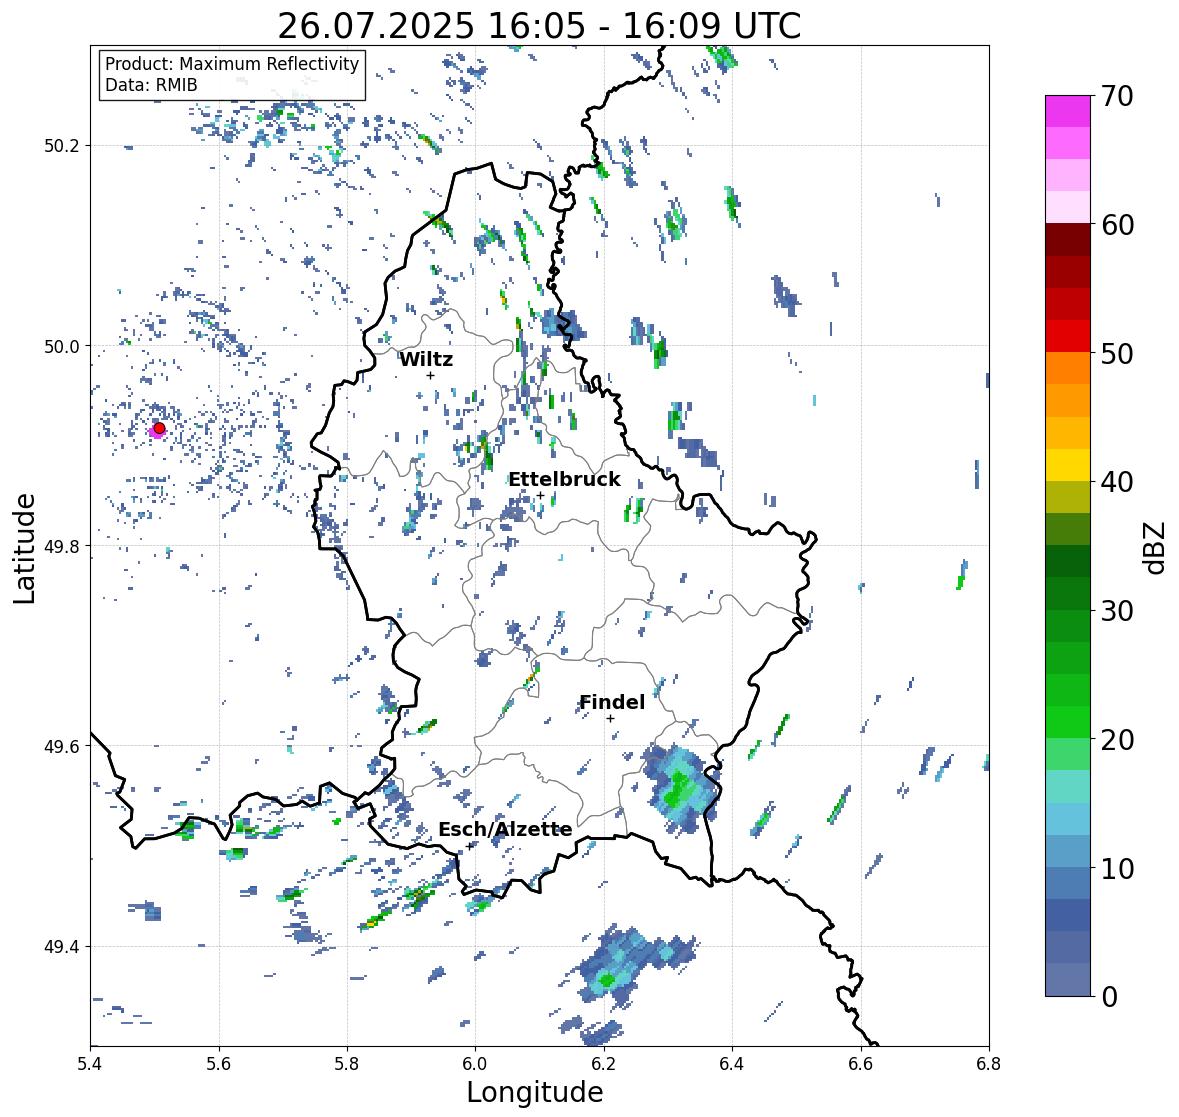Click the Findel city label
The height and width of the screenshot is (1117, 1179).
pos(612,702)
